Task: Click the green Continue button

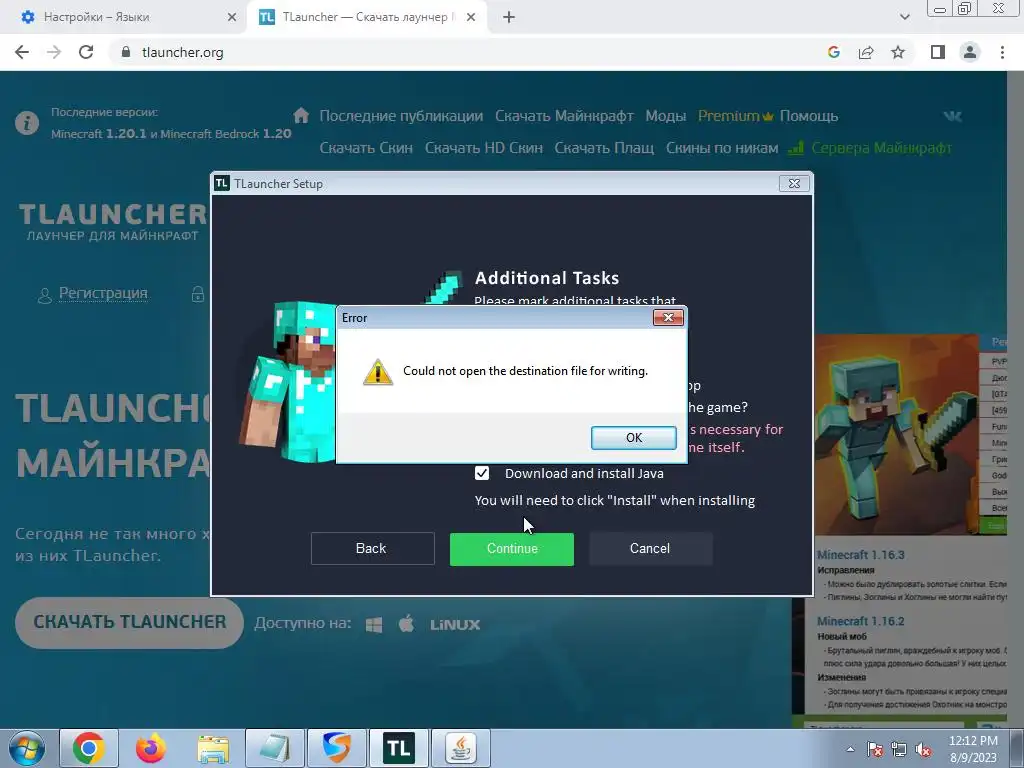Action: pyautogui.click(x=511, y=549)
